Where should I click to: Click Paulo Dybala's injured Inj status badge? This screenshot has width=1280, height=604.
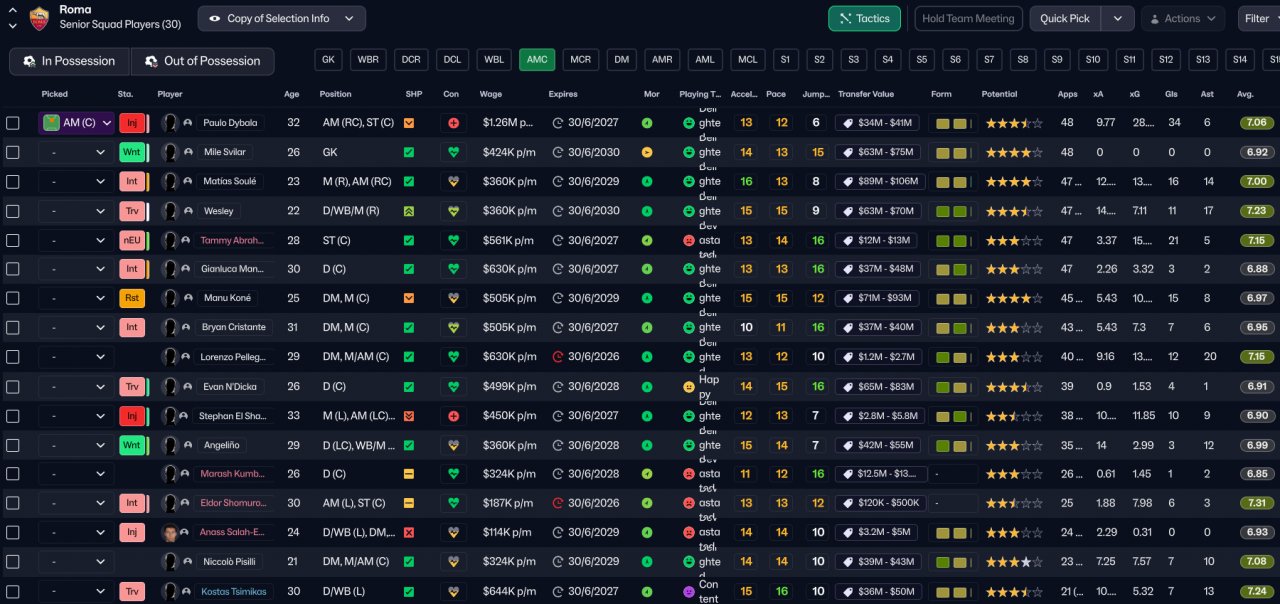pyautogui.click(x=131, y=123)
